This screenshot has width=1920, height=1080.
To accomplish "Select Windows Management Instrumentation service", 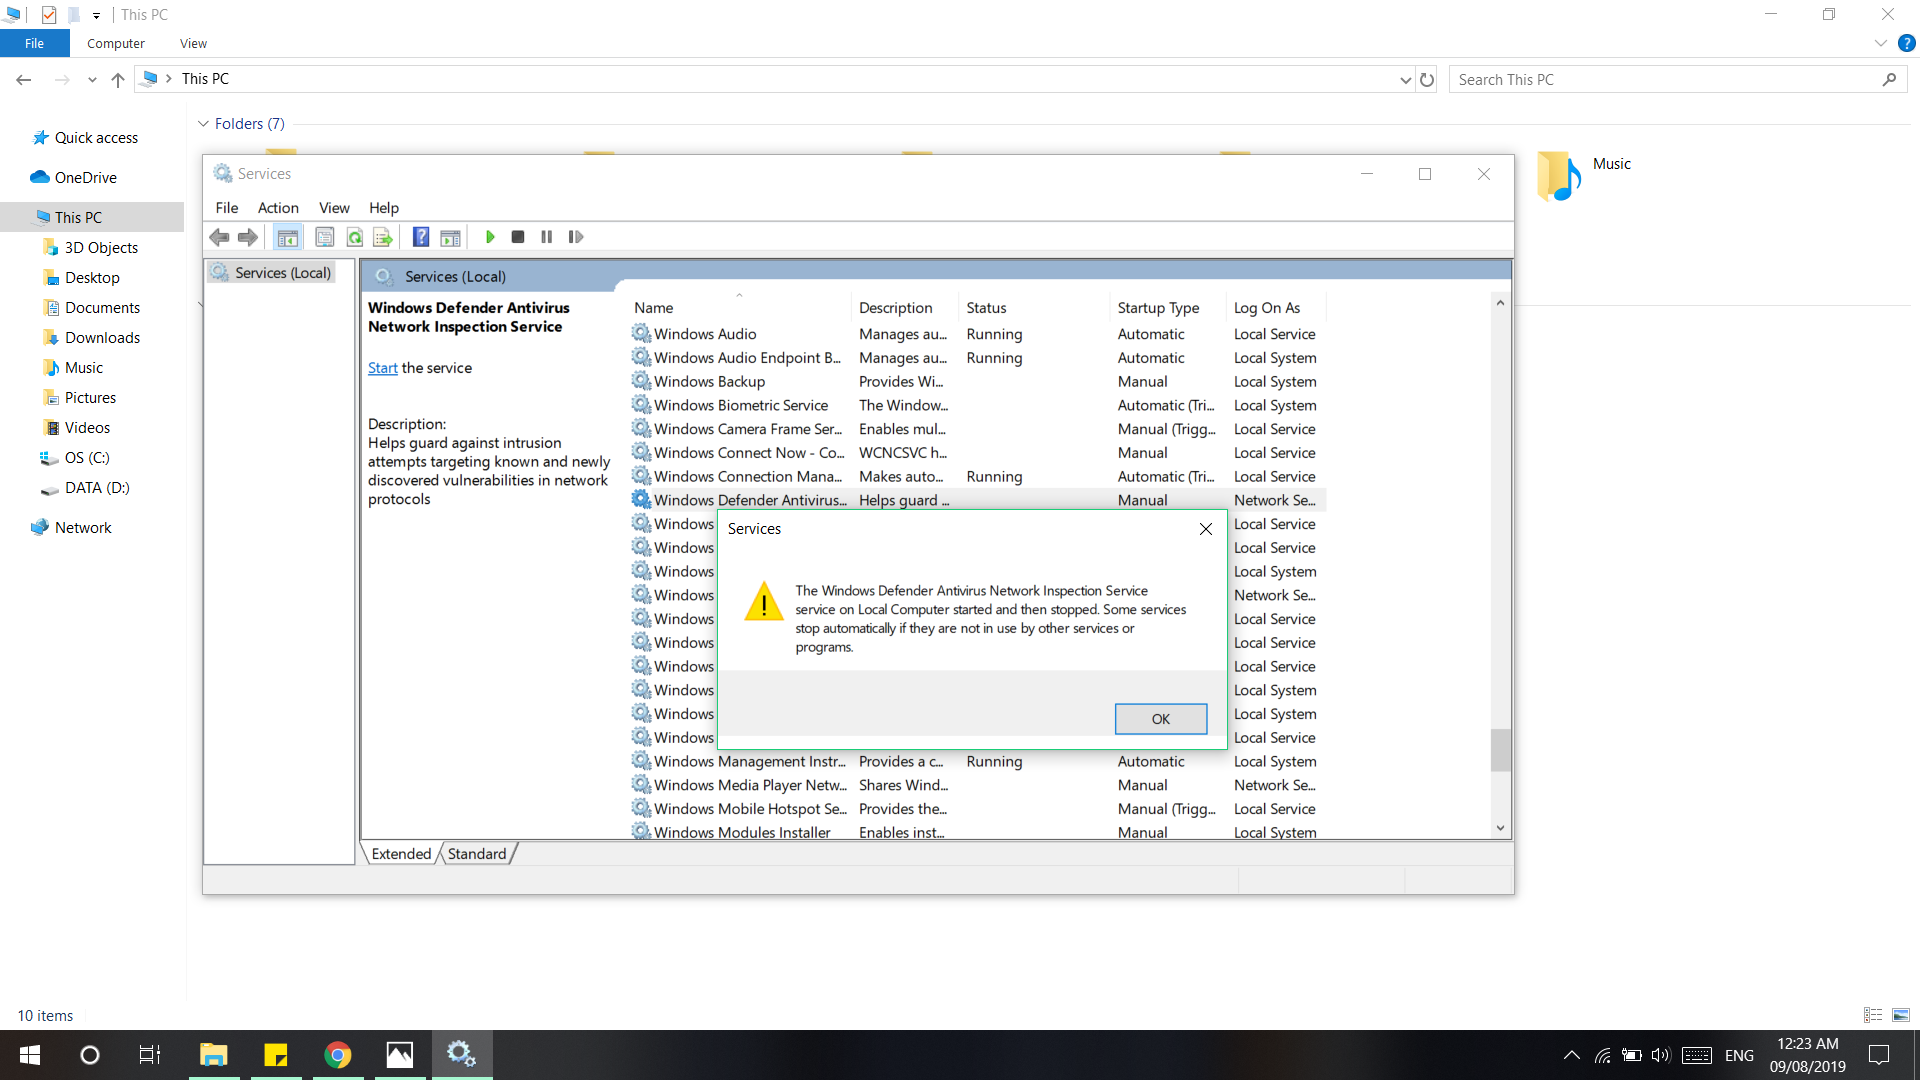I will 978,762.
